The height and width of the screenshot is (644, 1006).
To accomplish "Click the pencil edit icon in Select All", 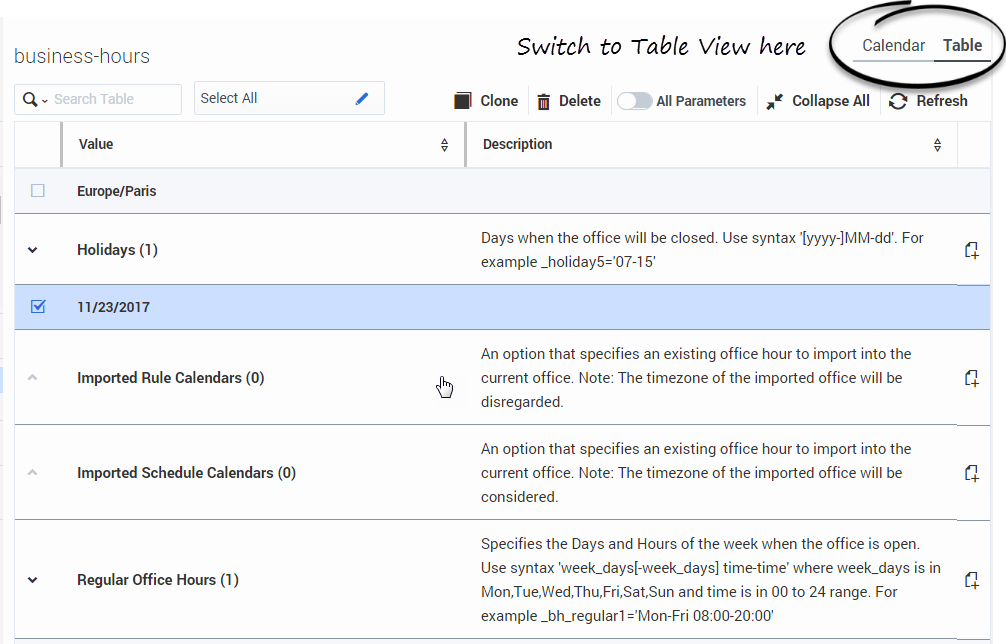I will (362, 98).
